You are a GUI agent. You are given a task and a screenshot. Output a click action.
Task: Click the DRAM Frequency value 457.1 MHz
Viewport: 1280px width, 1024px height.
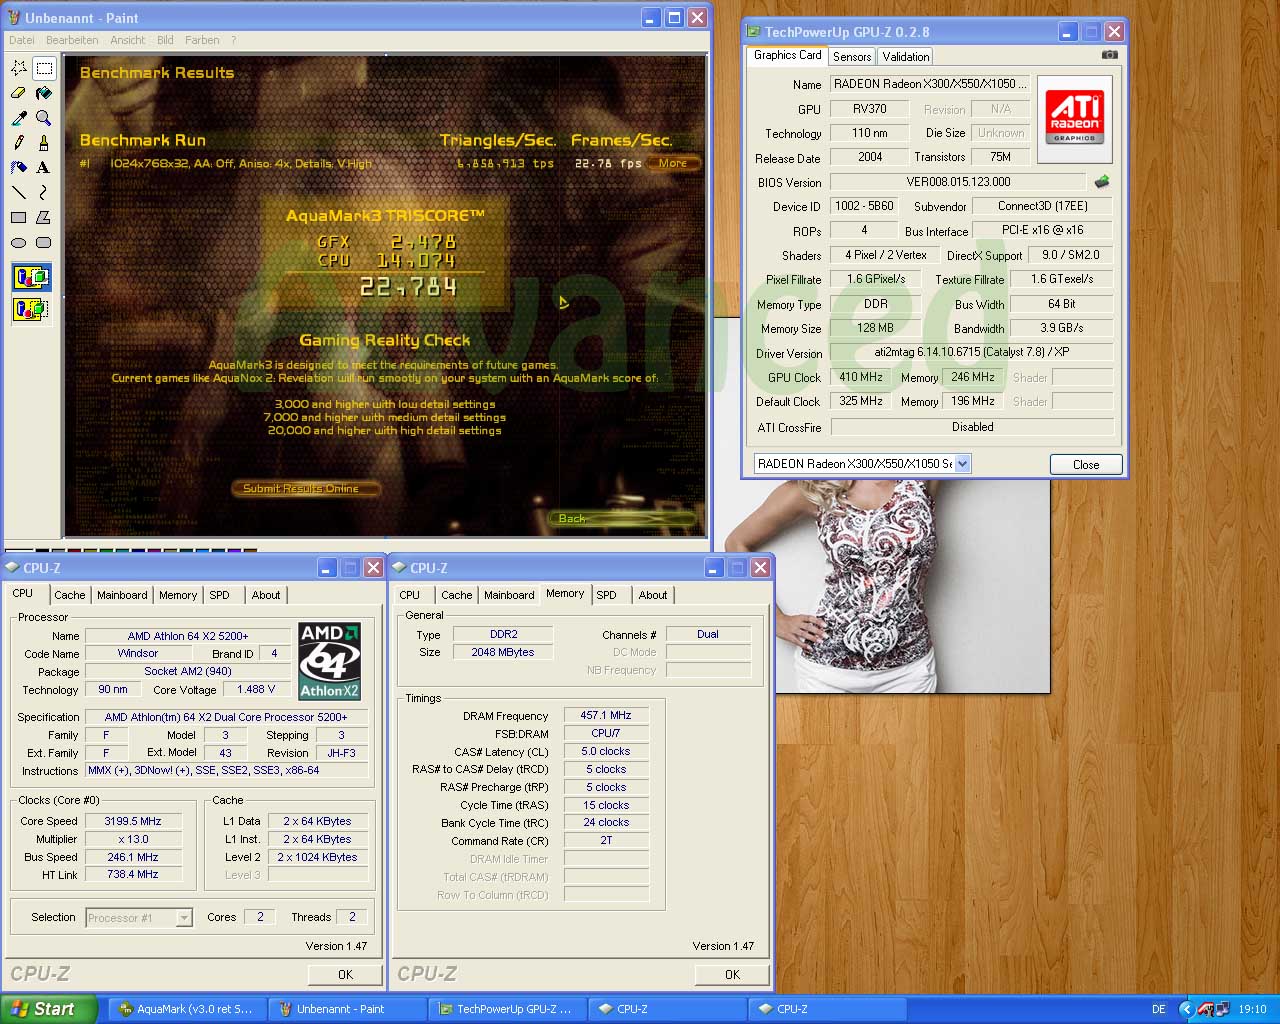coord(606,715)
